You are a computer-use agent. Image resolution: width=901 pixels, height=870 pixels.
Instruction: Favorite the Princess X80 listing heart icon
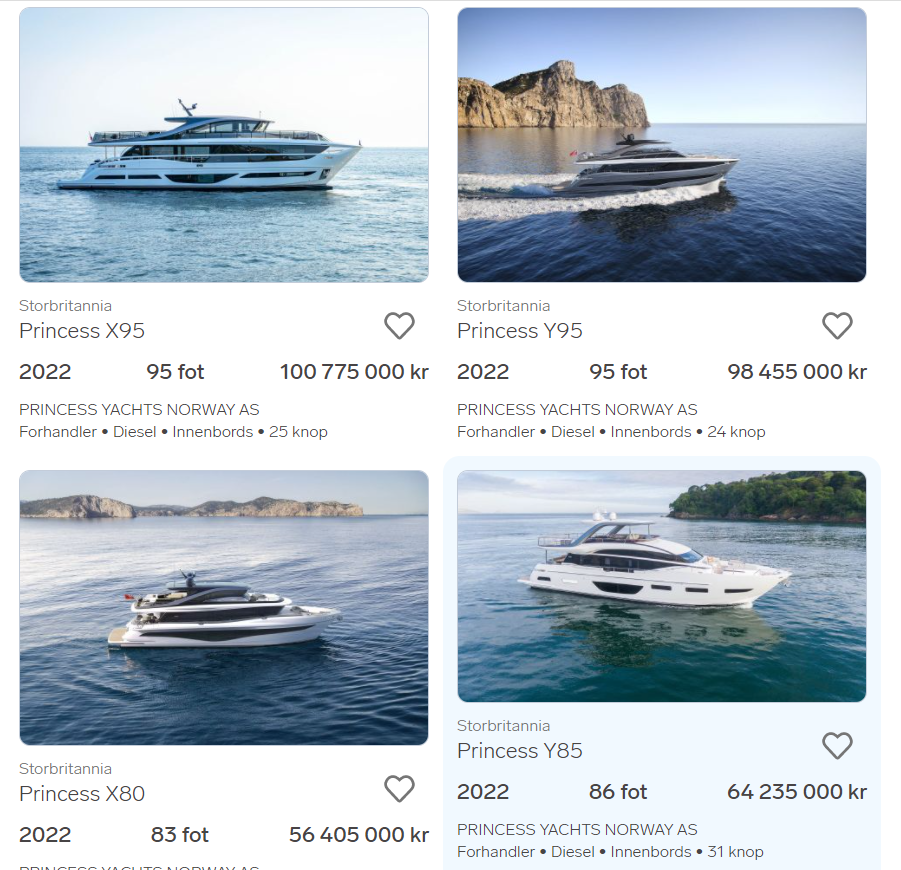coord(399,788)
